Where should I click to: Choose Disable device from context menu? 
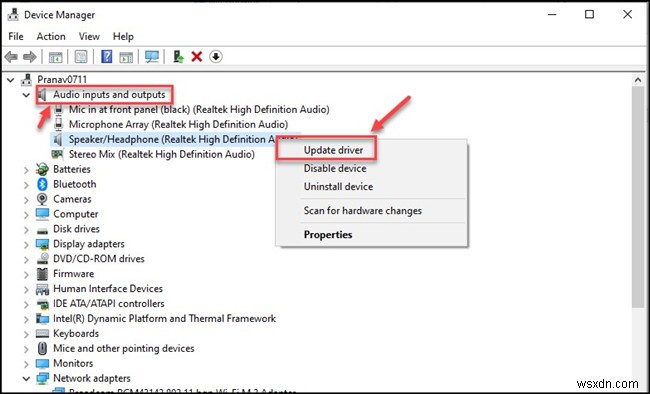[x=335, y=168]
